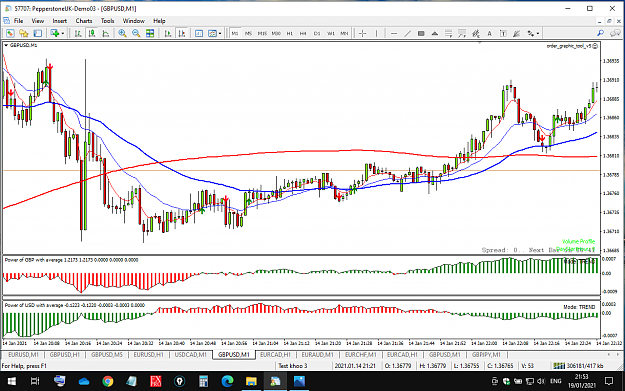The image size is (625, 391).
Task: Click the 'Test khoo 3' profile status
Action: (293, 365)
